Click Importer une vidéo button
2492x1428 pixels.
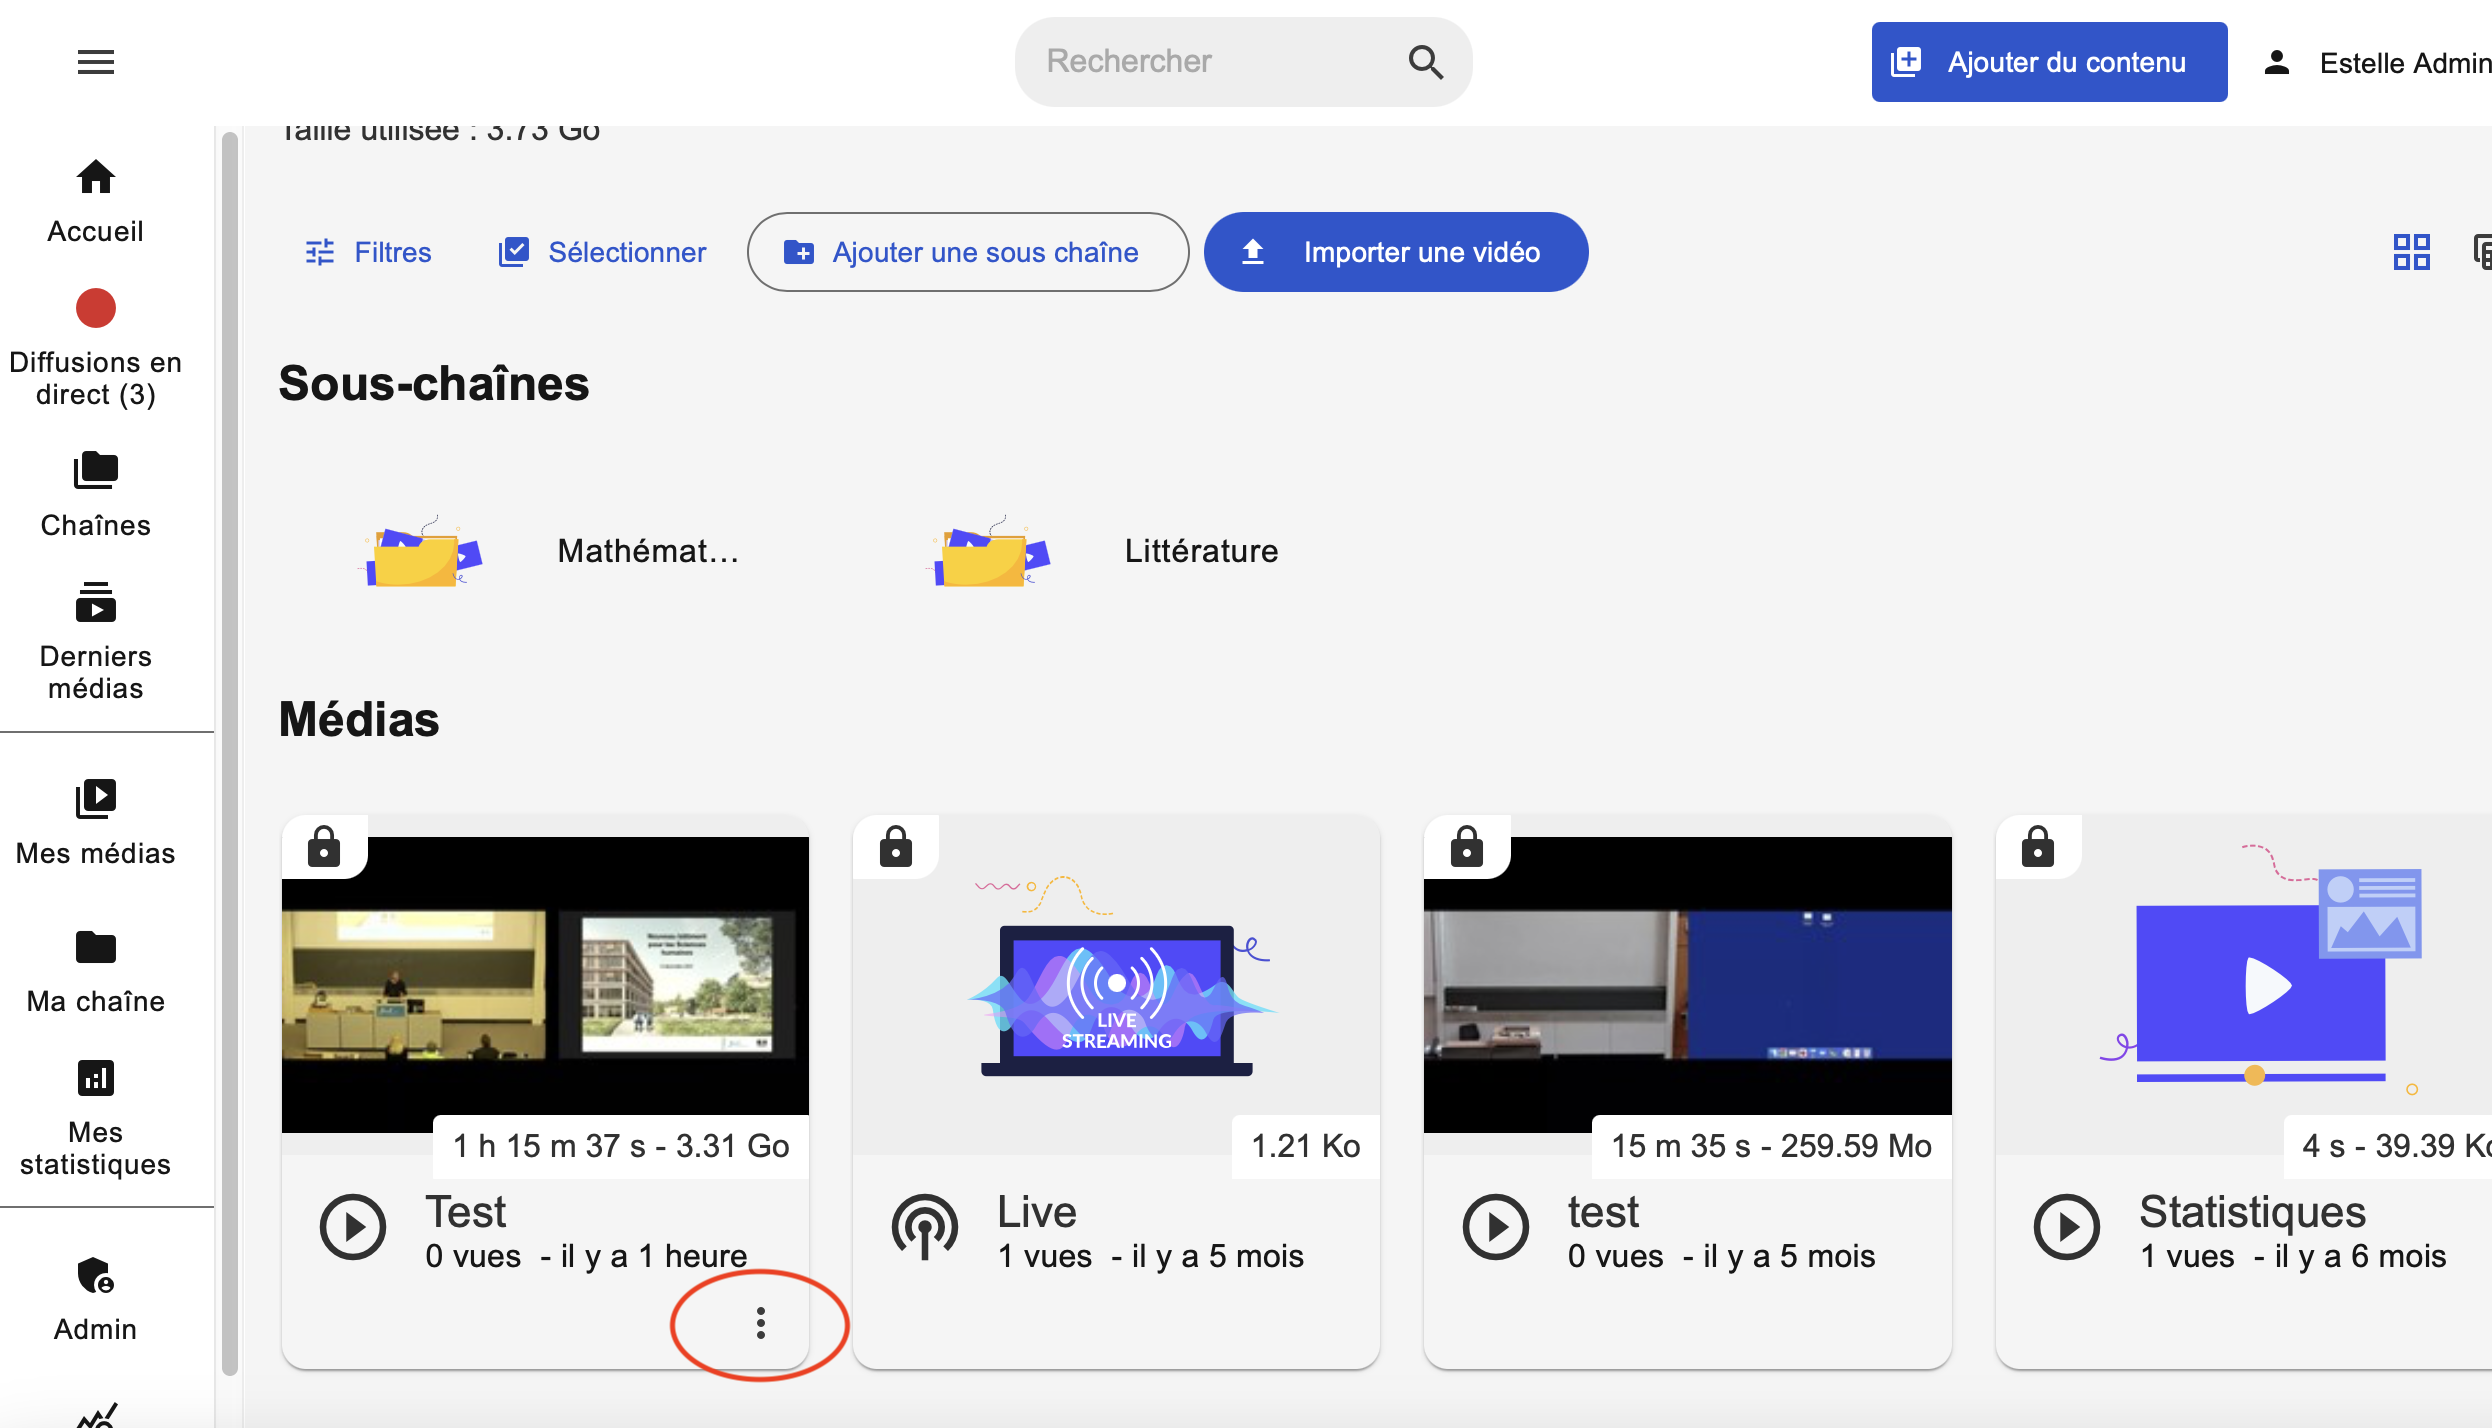1395,252
